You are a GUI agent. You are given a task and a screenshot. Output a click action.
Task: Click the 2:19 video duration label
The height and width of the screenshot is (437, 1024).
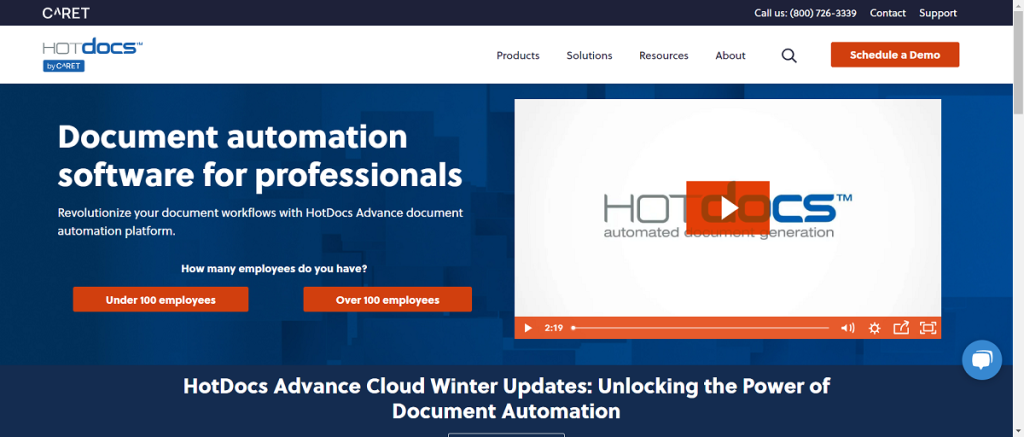click(553, 328)
